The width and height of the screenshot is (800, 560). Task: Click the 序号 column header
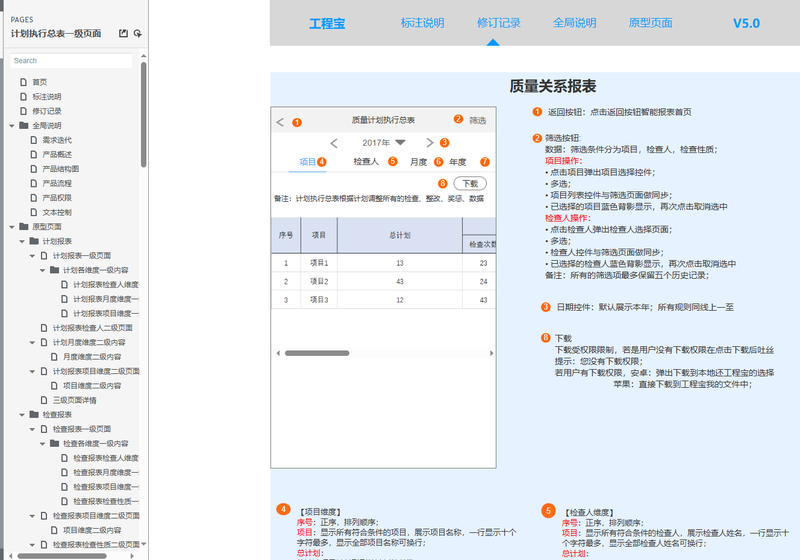click(x=286, y=235)
